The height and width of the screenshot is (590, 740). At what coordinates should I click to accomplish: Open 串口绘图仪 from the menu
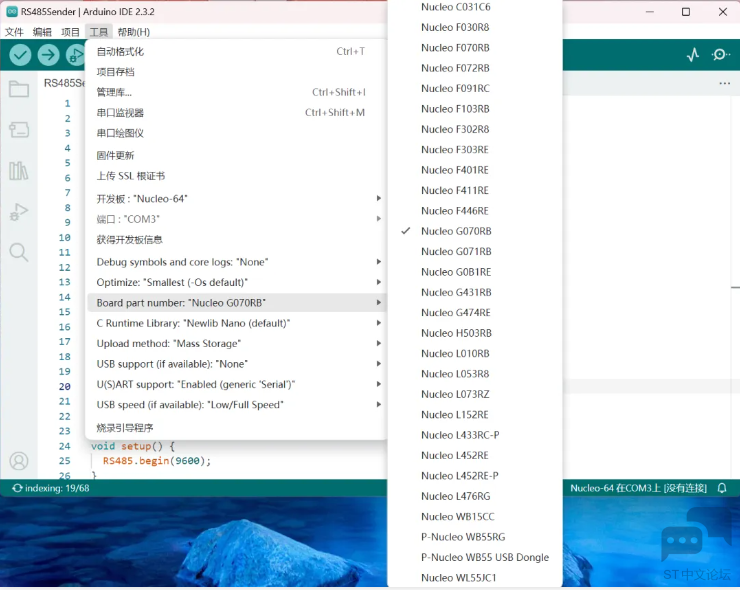point(237,133)
